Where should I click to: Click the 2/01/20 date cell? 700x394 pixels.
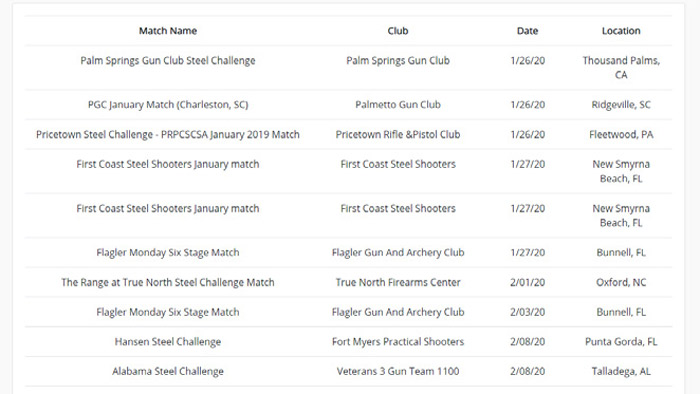[x=527, y=282]
